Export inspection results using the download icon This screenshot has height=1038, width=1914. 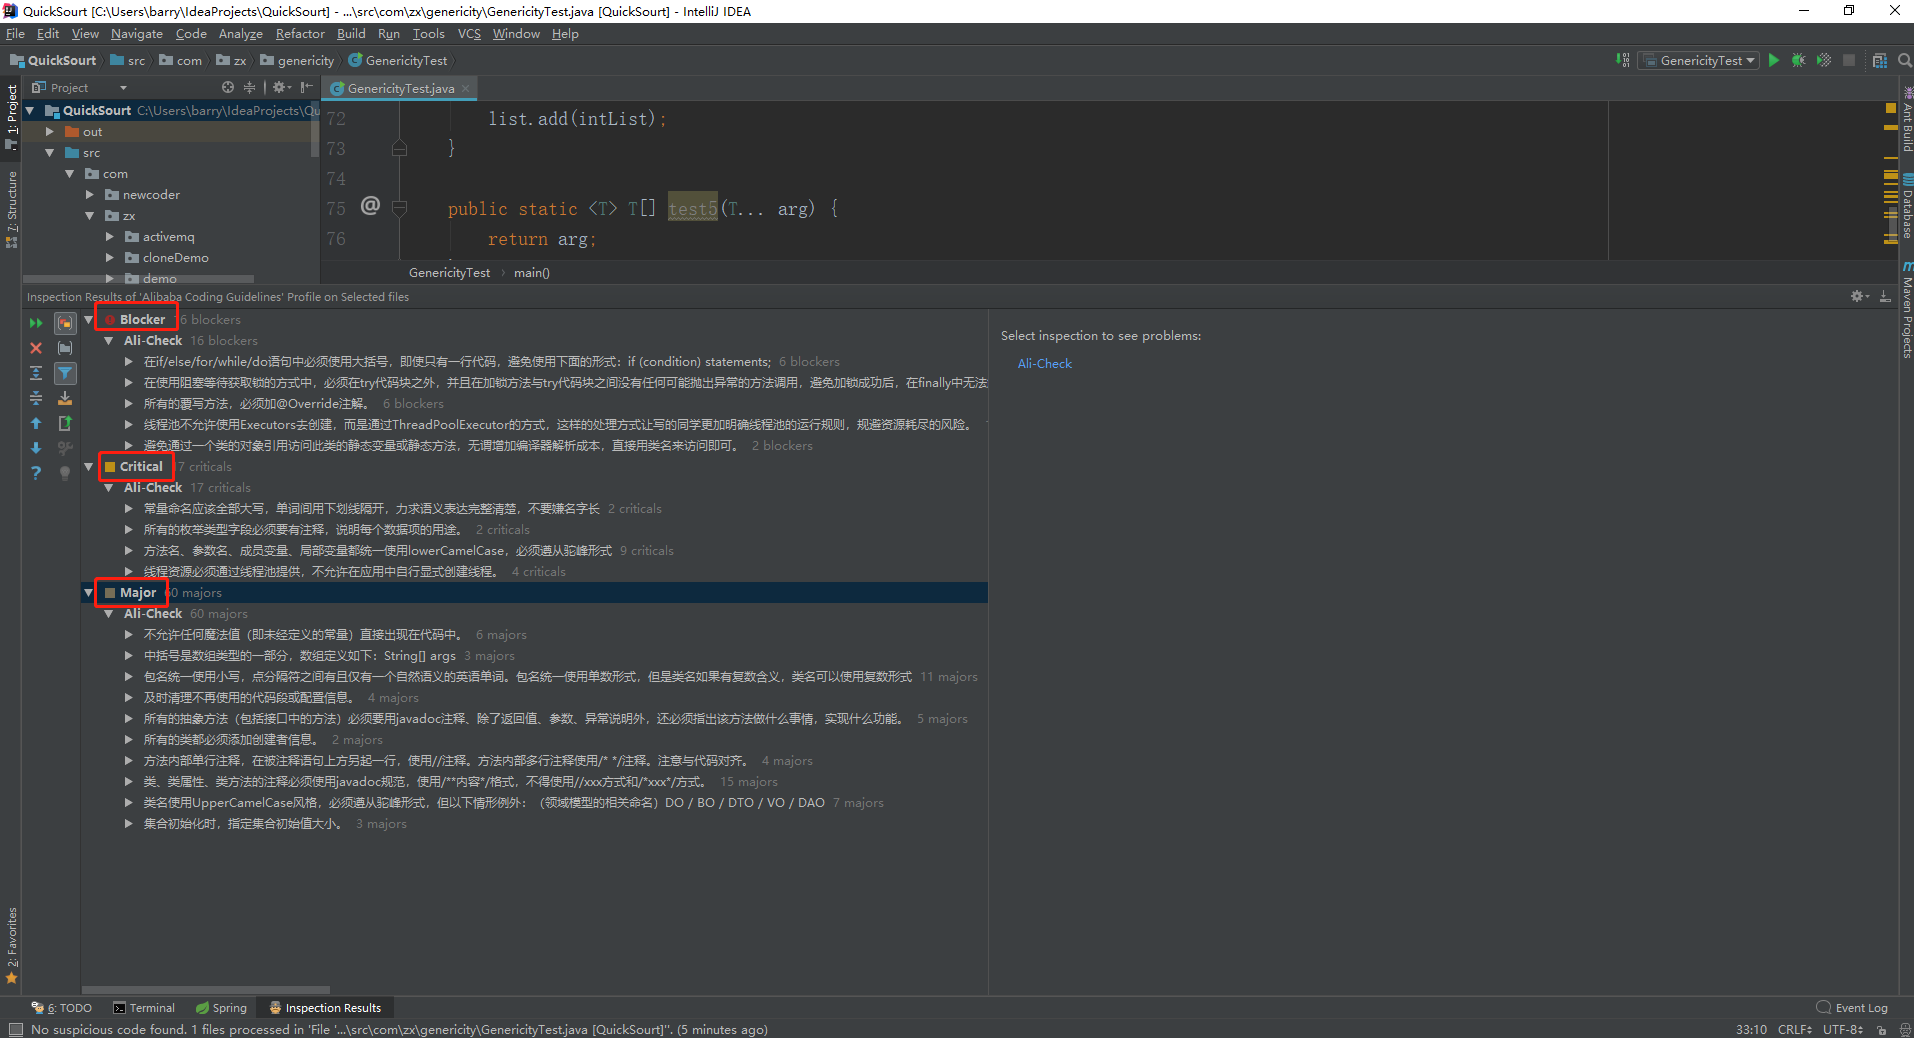[65, 399]
